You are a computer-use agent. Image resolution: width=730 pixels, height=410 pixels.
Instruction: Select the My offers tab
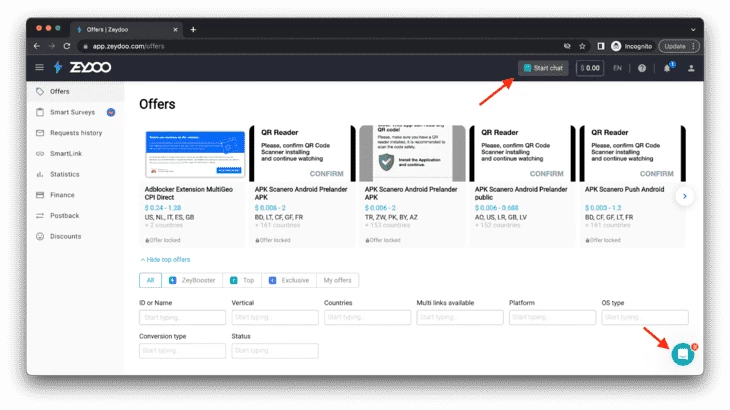pos(338,280)
